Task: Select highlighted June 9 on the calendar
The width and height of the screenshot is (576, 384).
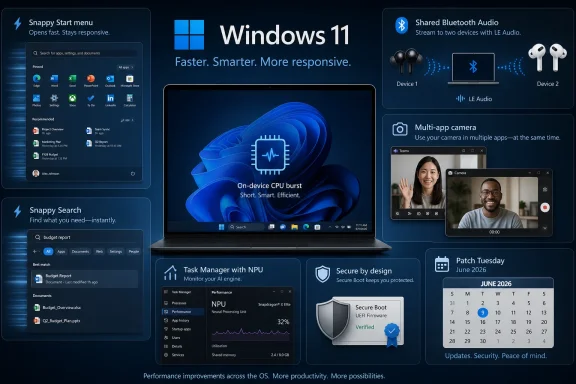Action: click(482, 312)
